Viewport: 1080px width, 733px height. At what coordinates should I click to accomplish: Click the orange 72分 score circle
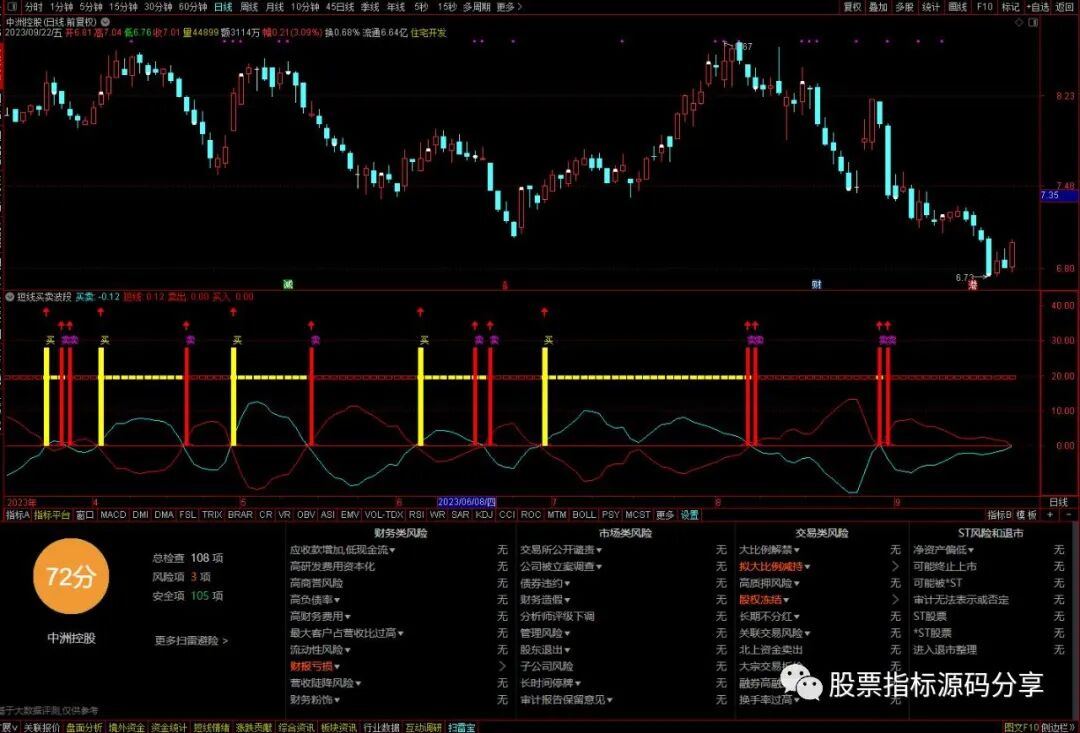pyautogui.click(x=70, y=577)
